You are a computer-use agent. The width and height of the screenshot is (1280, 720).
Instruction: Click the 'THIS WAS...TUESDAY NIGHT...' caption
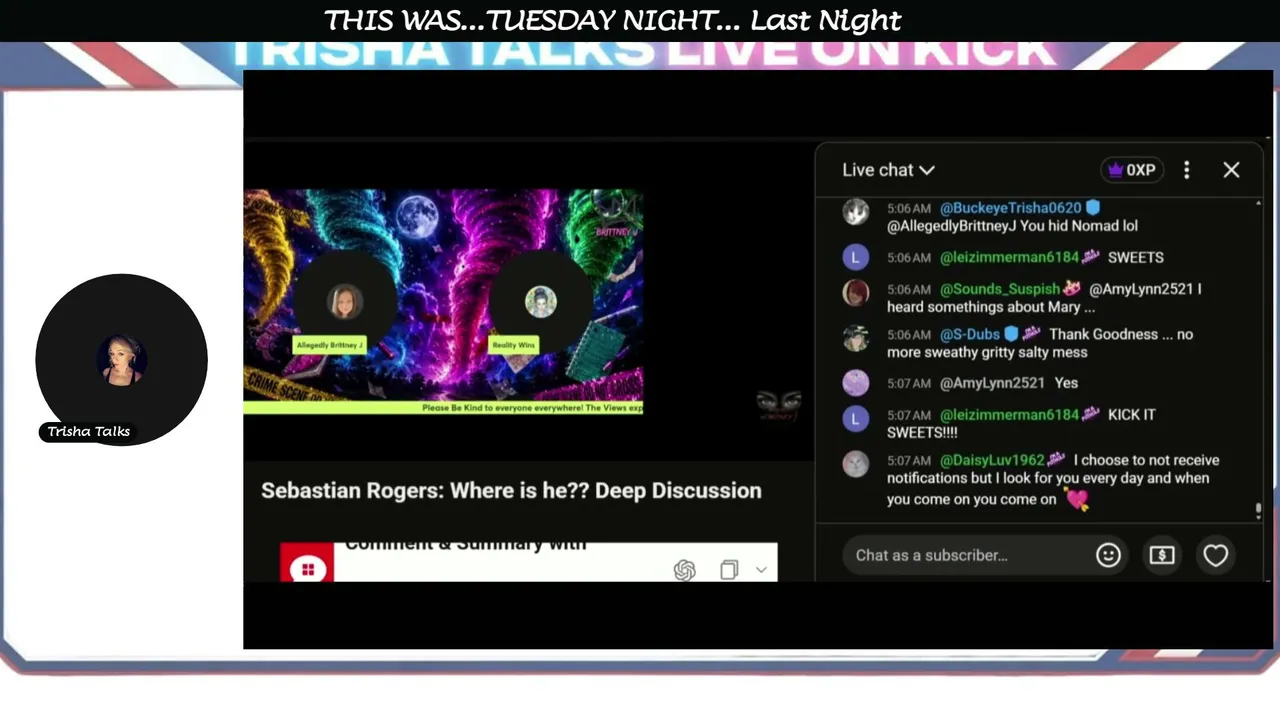pos(613,20)
